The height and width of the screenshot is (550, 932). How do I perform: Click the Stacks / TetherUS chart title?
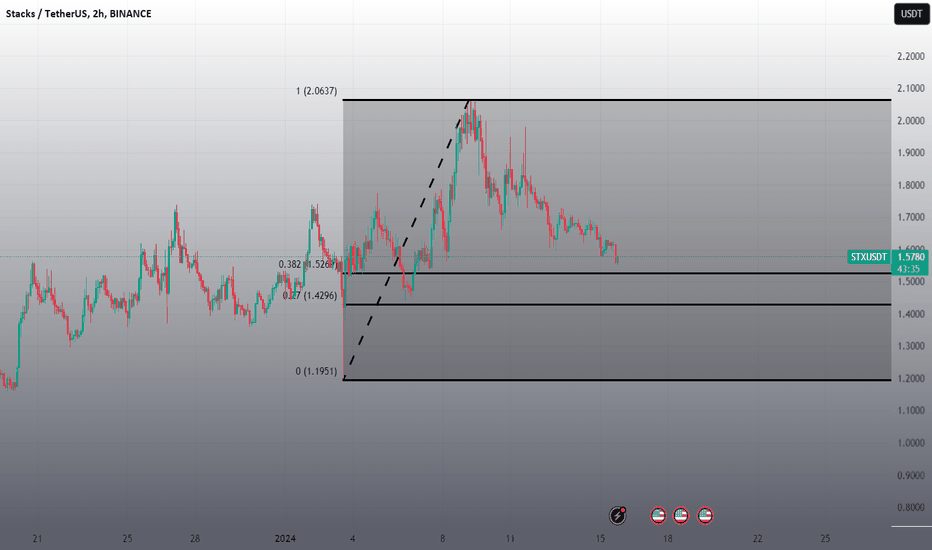point(78,14)
